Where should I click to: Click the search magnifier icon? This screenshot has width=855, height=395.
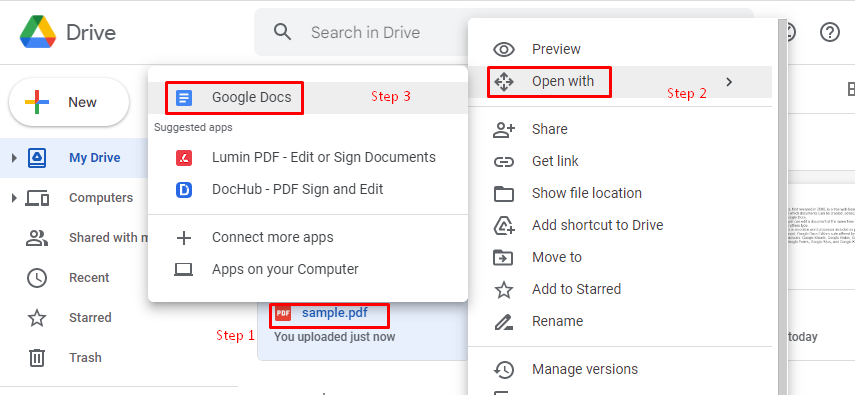(282, 32)
